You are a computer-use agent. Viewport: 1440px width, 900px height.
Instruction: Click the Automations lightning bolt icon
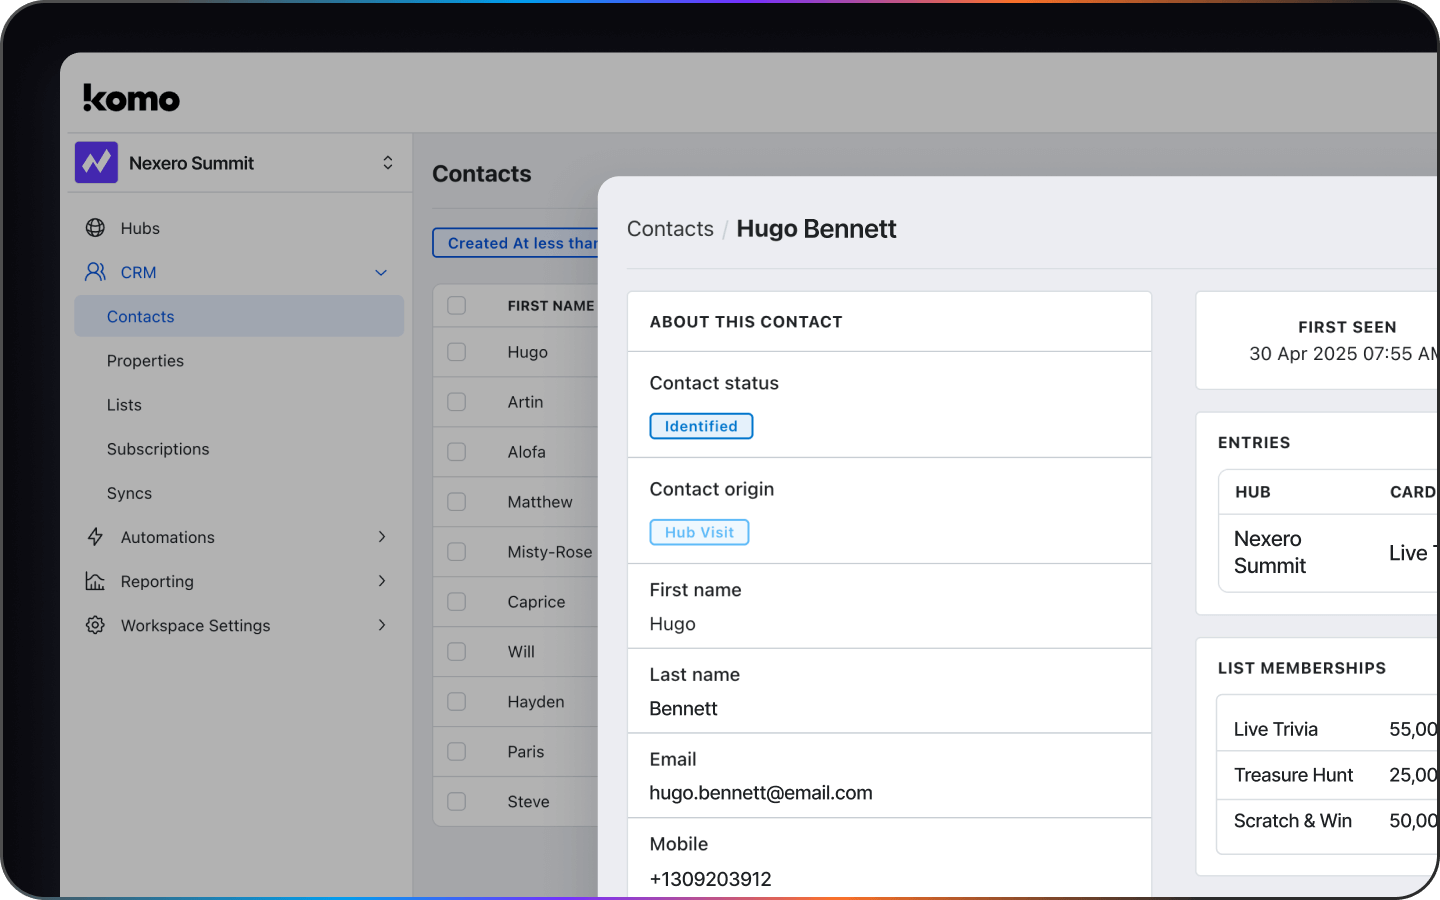pyautogui.click(x=95, y=537)
